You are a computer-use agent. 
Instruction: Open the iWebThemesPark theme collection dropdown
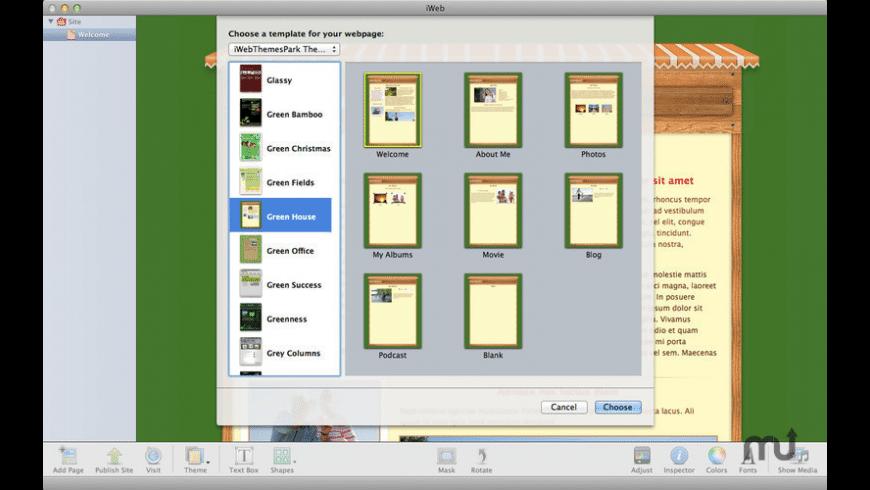click(284, 49)
